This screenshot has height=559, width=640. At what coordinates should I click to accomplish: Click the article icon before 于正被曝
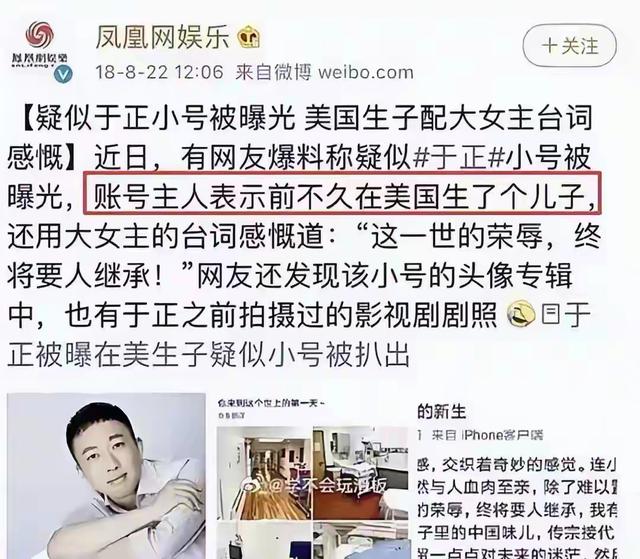pos(551,314)
